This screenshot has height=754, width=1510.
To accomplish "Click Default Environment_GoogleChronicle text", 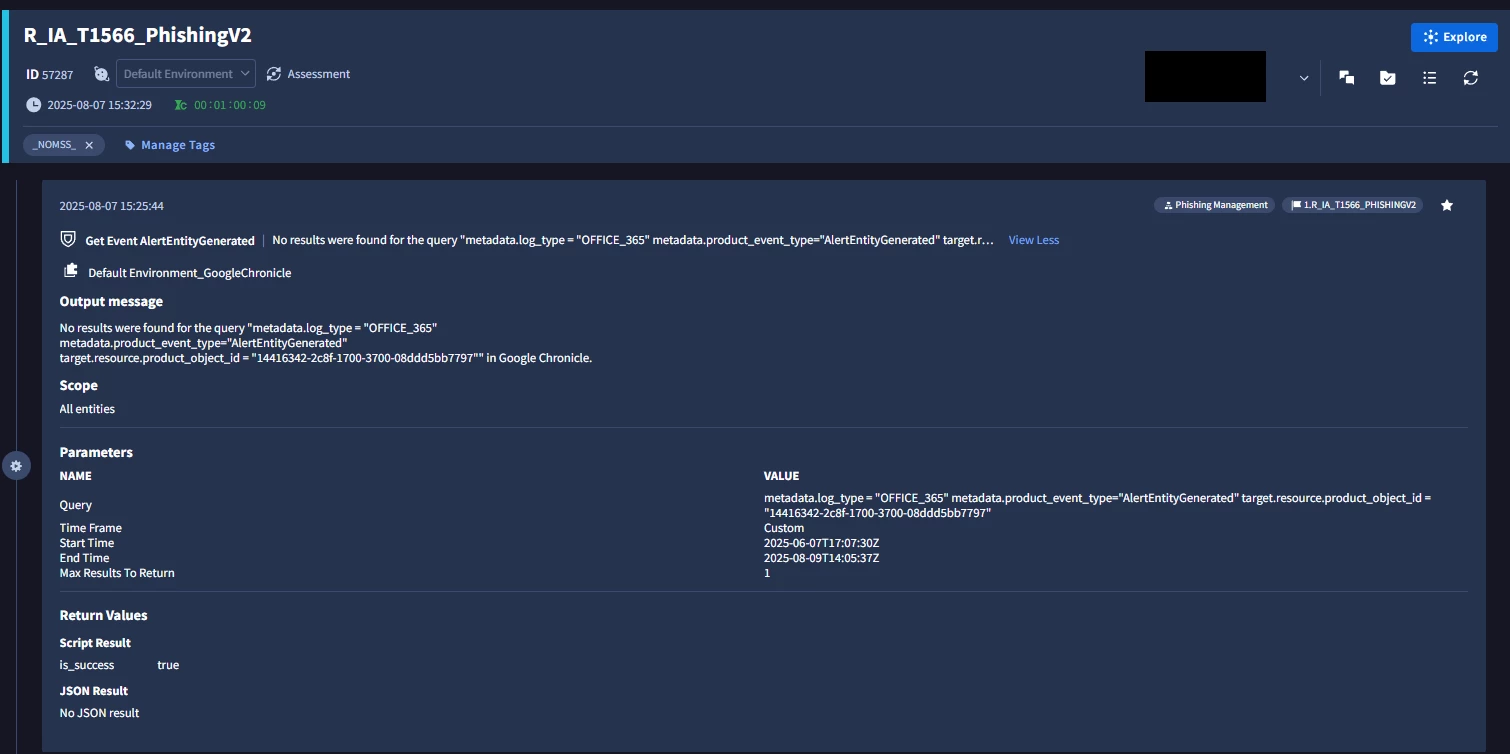I will coord(190,273).
